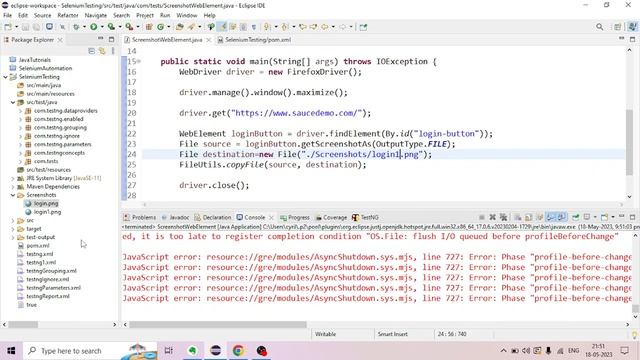Switch to the TestNG tab
This screenshot has height=360, width=640.
pos(365,218)
